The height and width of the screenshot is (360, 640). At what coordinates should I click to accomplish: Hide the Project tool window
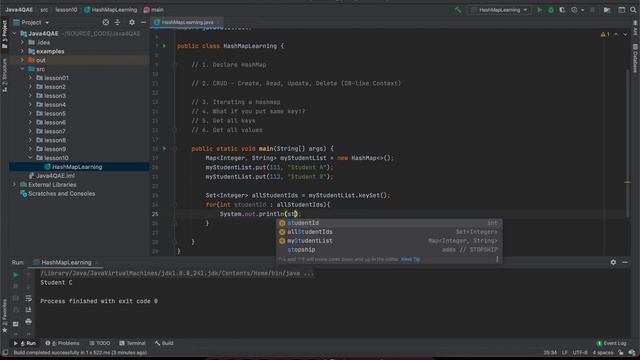[143, 22]
